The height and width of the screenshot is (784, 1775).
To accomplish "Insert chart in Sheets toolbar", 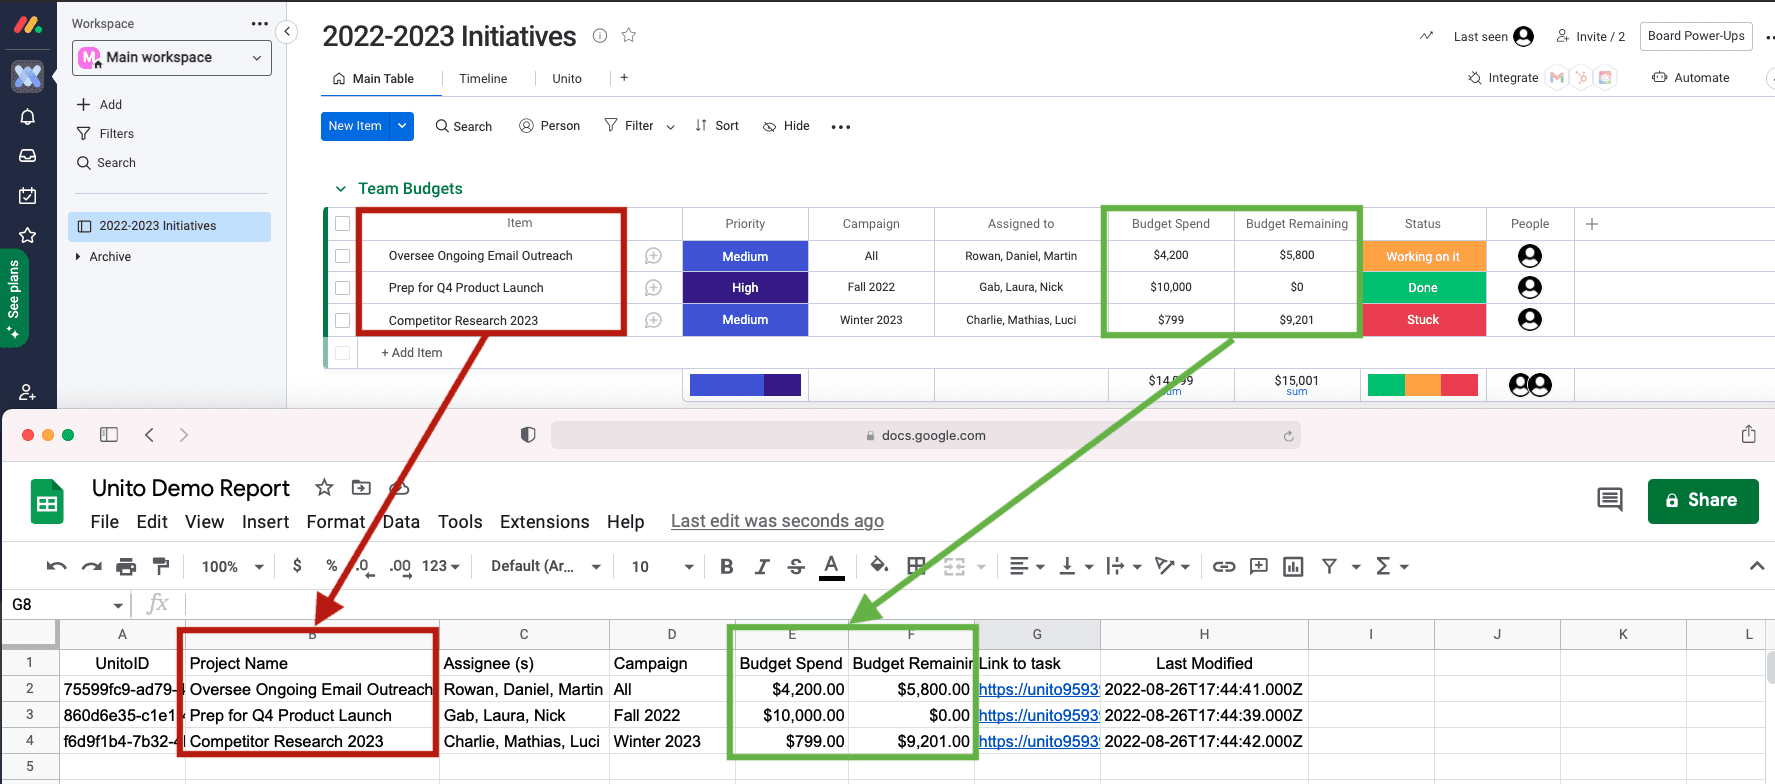I will tap(1293, 567).
